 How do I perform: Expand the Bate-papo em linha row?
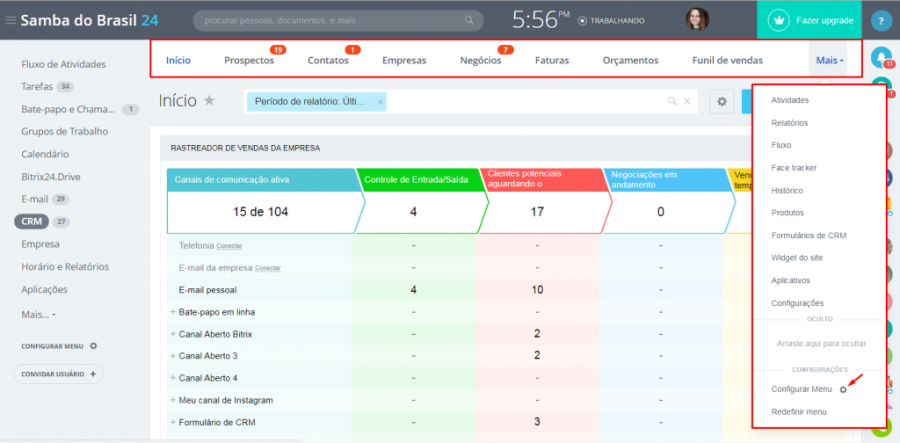tap(173, 312)
